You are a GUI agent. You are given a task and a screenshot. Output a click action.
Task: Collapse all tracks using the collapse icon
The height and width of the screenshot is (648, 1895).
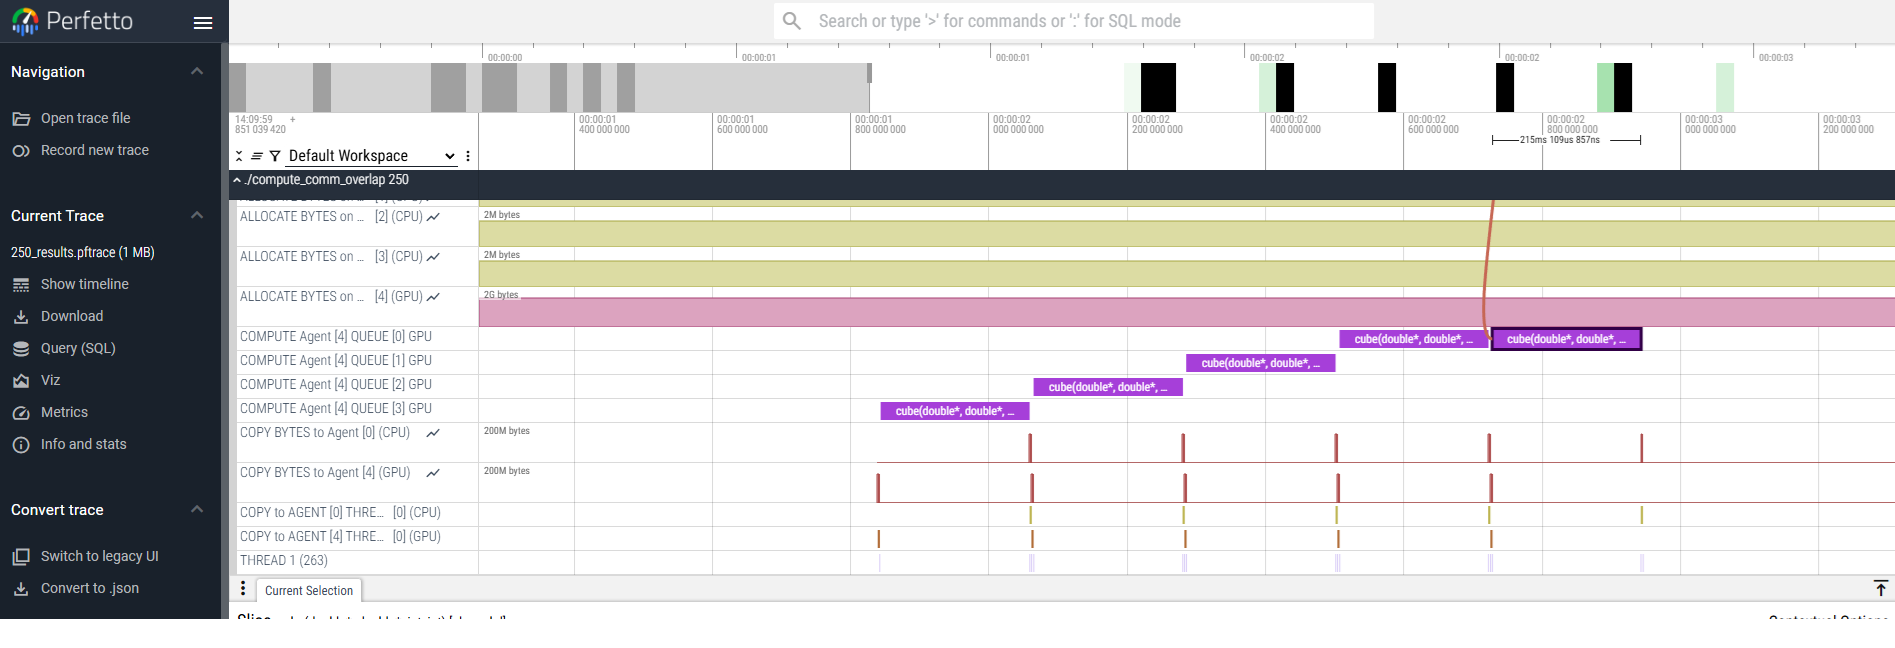click(239, 156)
